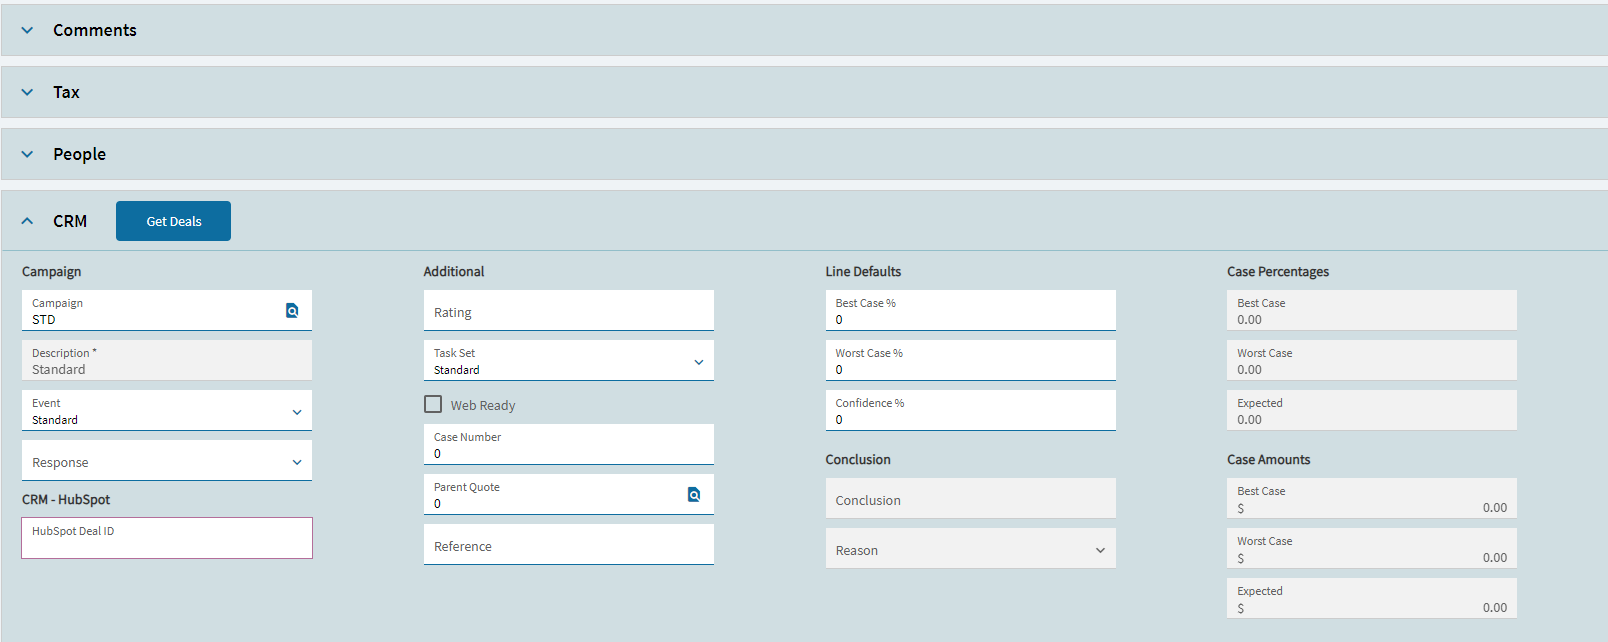The width and height of the screenshot is (1608, 642).
Task: Expand the Comments section chevron
Action: 27,30
